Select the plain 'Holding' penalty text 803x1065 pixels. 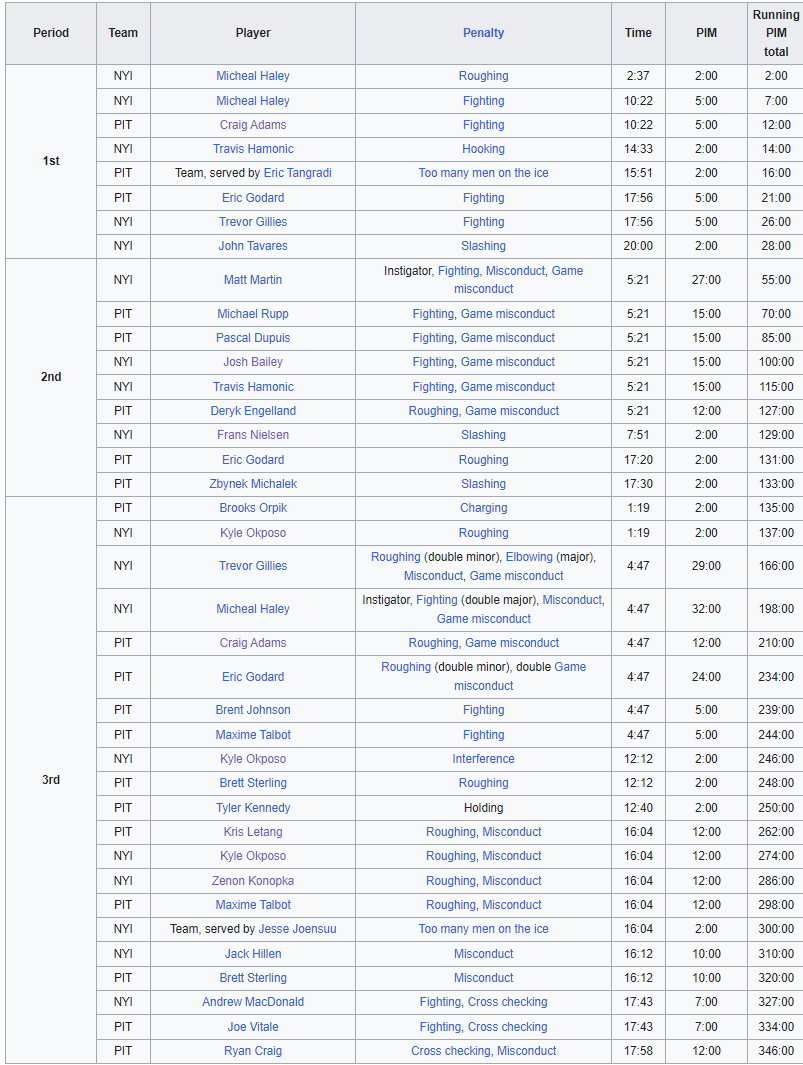(x=483, y=808)
